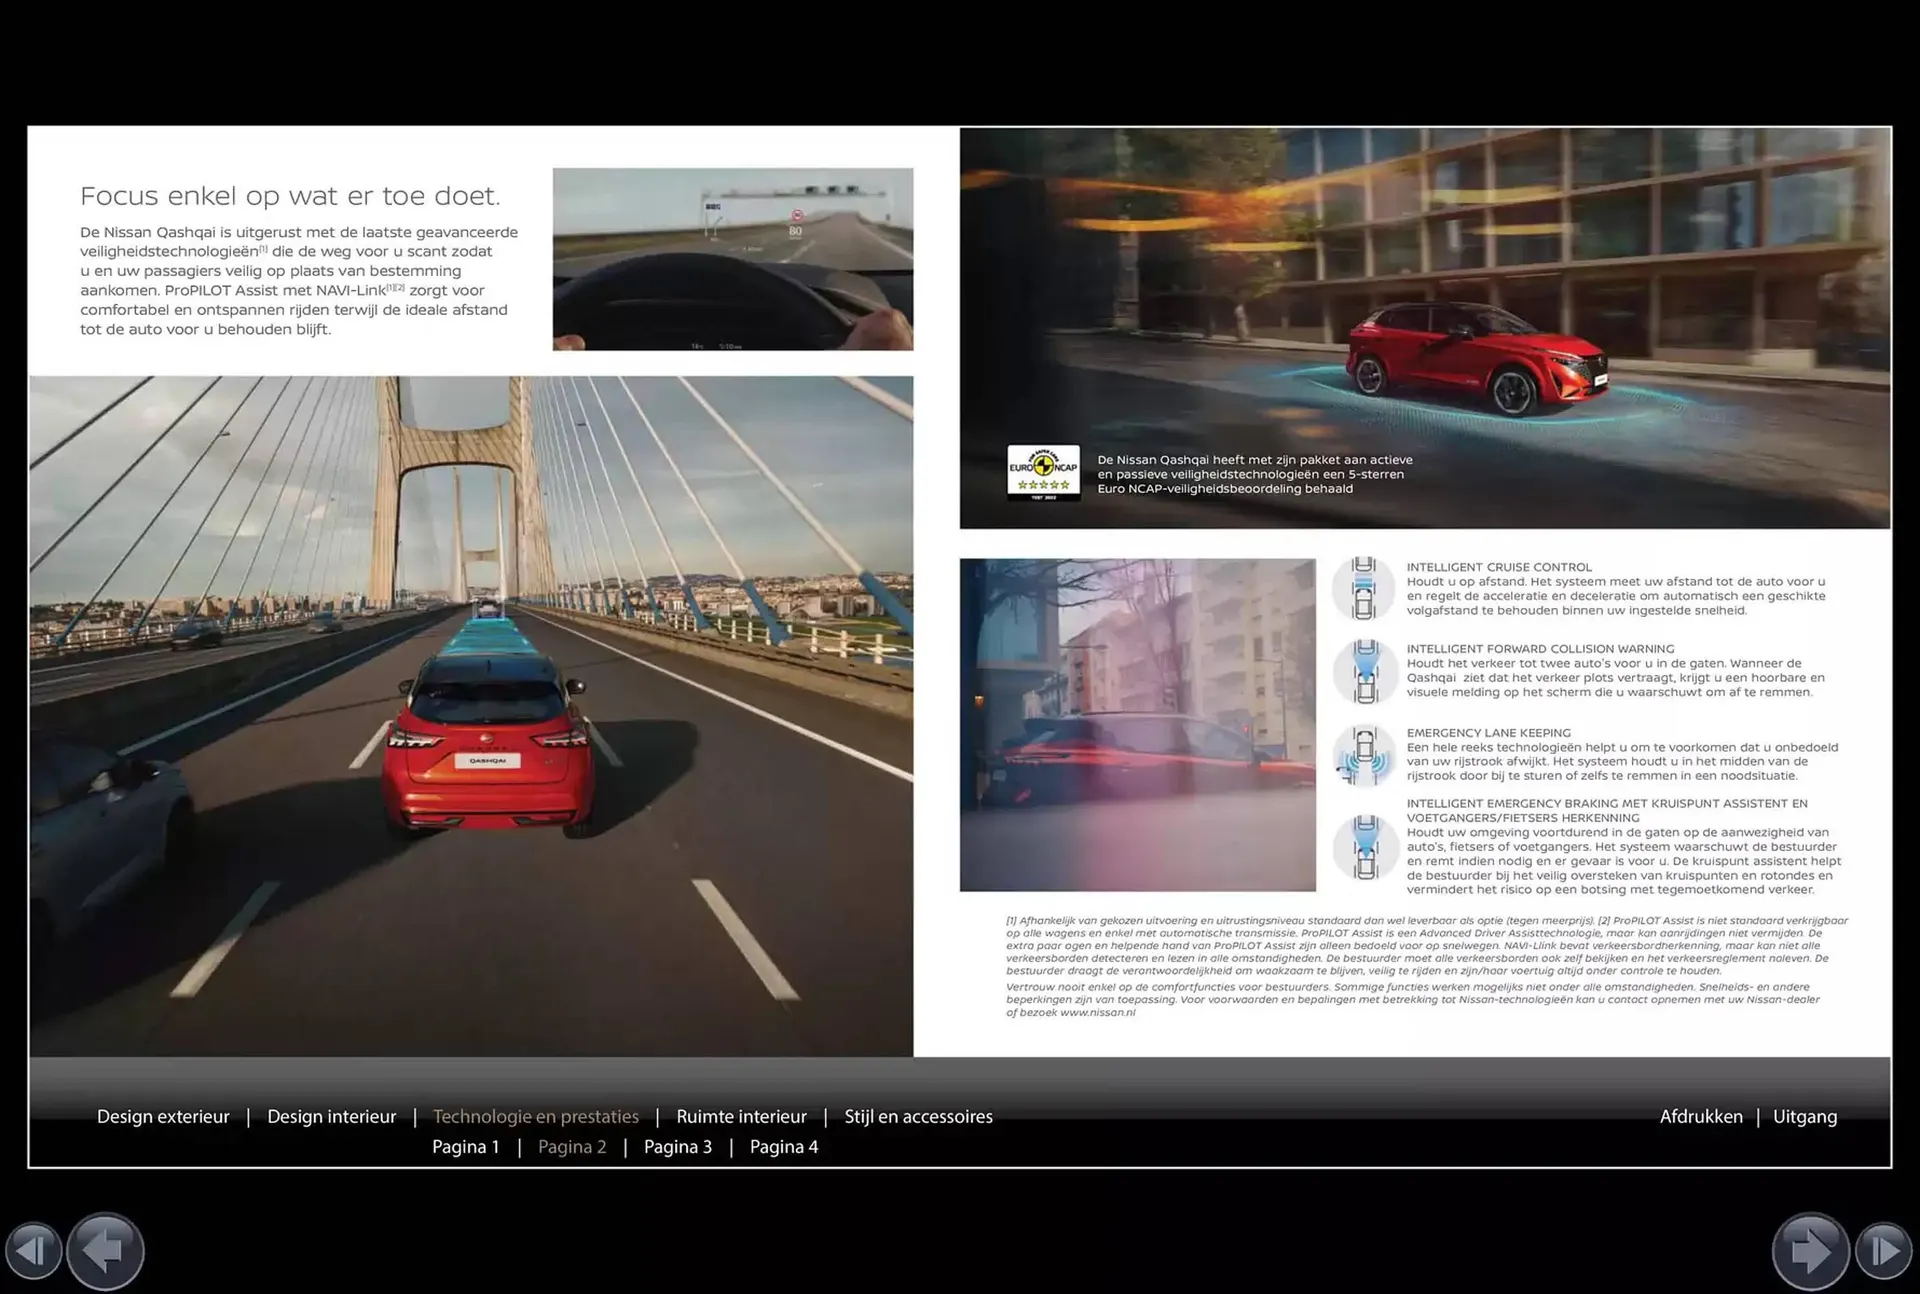1920x1294 pixels.
Task: Open the Stijl en accessoires section
Action: point(918,1116)
